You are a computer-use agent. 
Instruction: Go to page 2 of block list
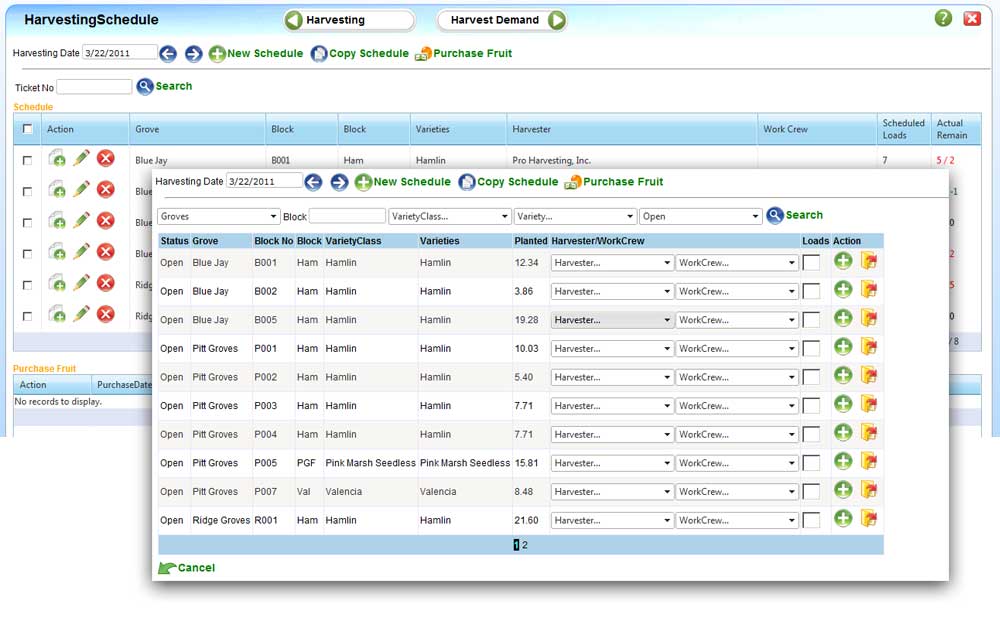pyautogui.click(x=525, y=545)
